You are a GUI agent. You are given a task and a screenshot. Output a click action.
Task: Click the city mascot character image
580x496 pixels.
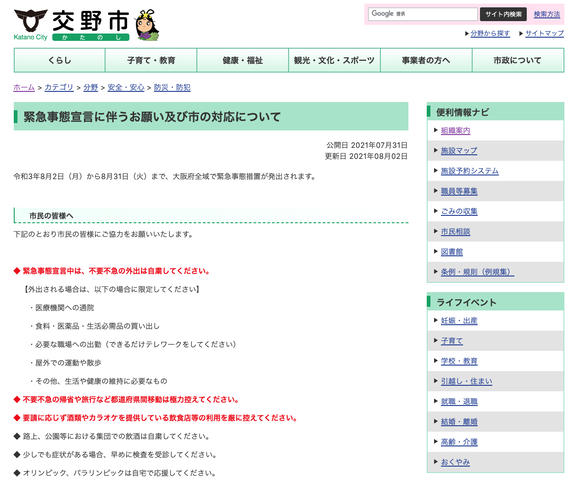pos(147,25)
